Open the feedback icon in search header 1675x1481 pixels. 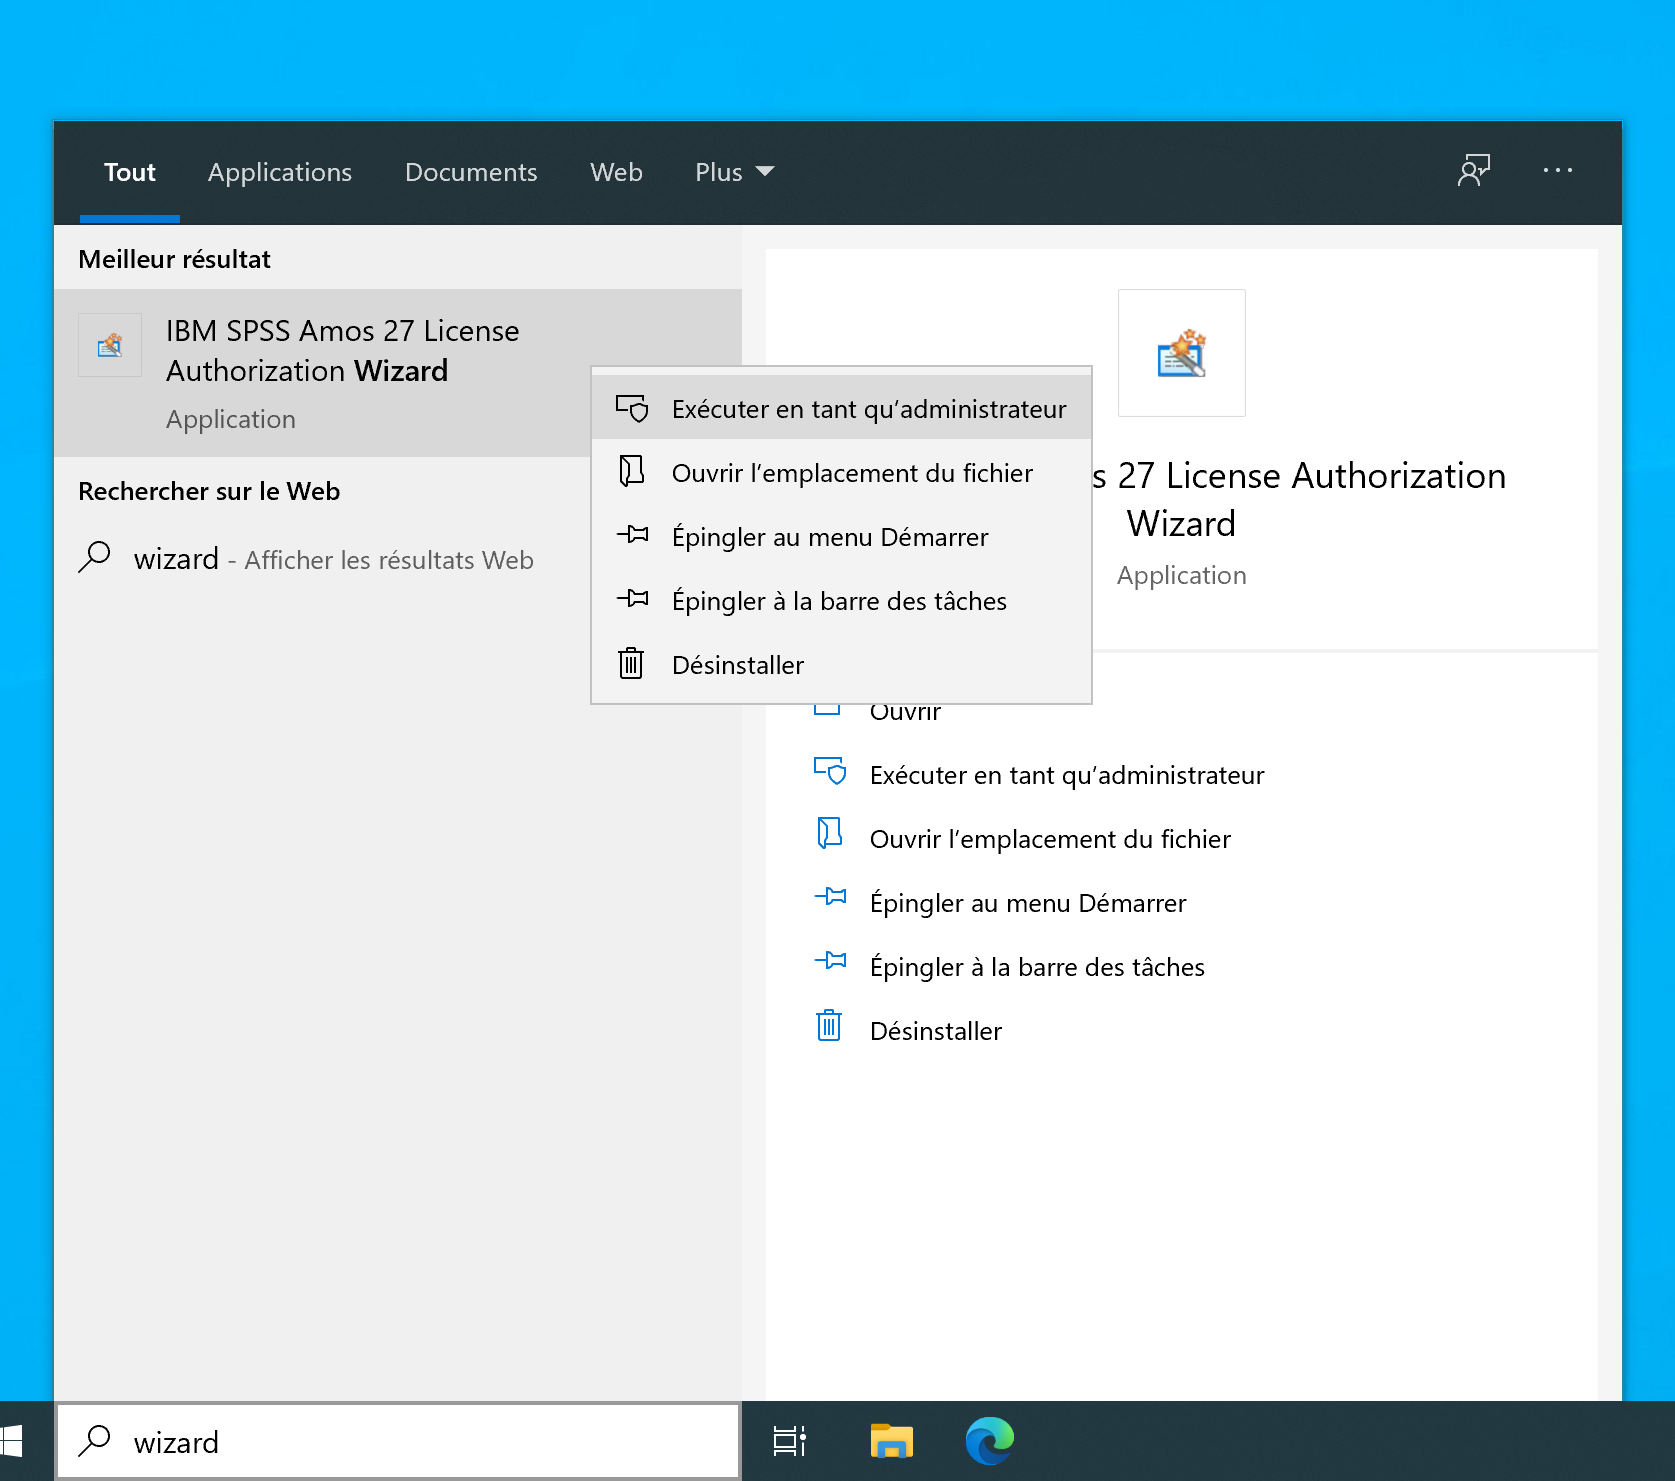point(1473,171)
